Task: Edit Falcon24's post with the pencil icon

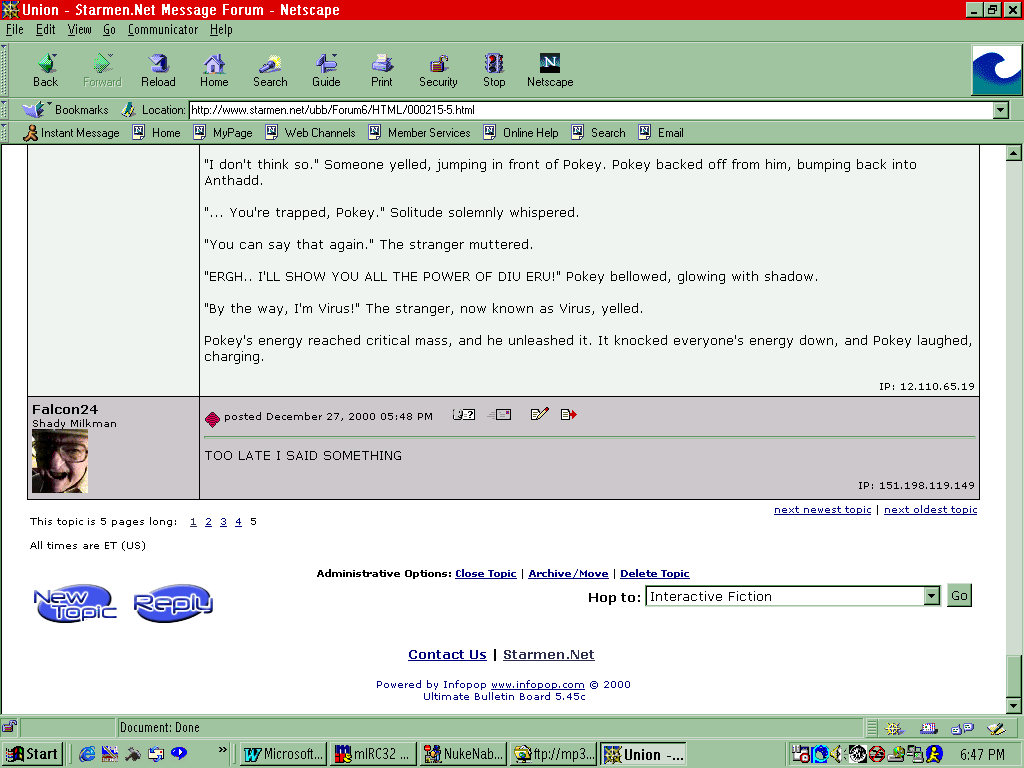Action: [539, 415]
